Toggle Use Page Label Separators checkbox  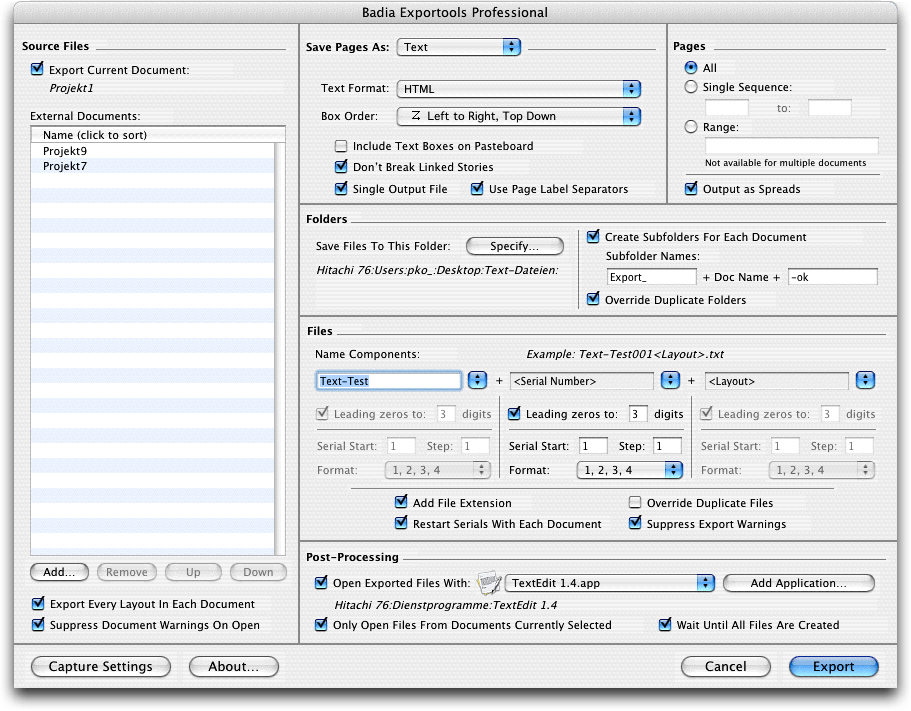[x=477, y=189]
